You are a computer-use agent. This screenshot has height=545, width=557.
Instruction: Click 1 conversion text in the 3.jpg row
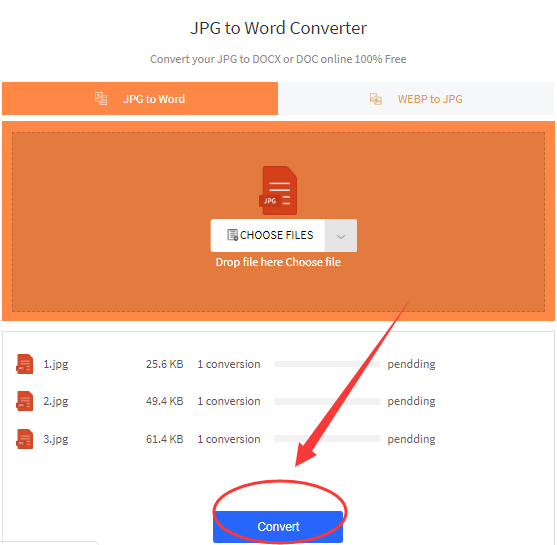[x=229, y=439]
